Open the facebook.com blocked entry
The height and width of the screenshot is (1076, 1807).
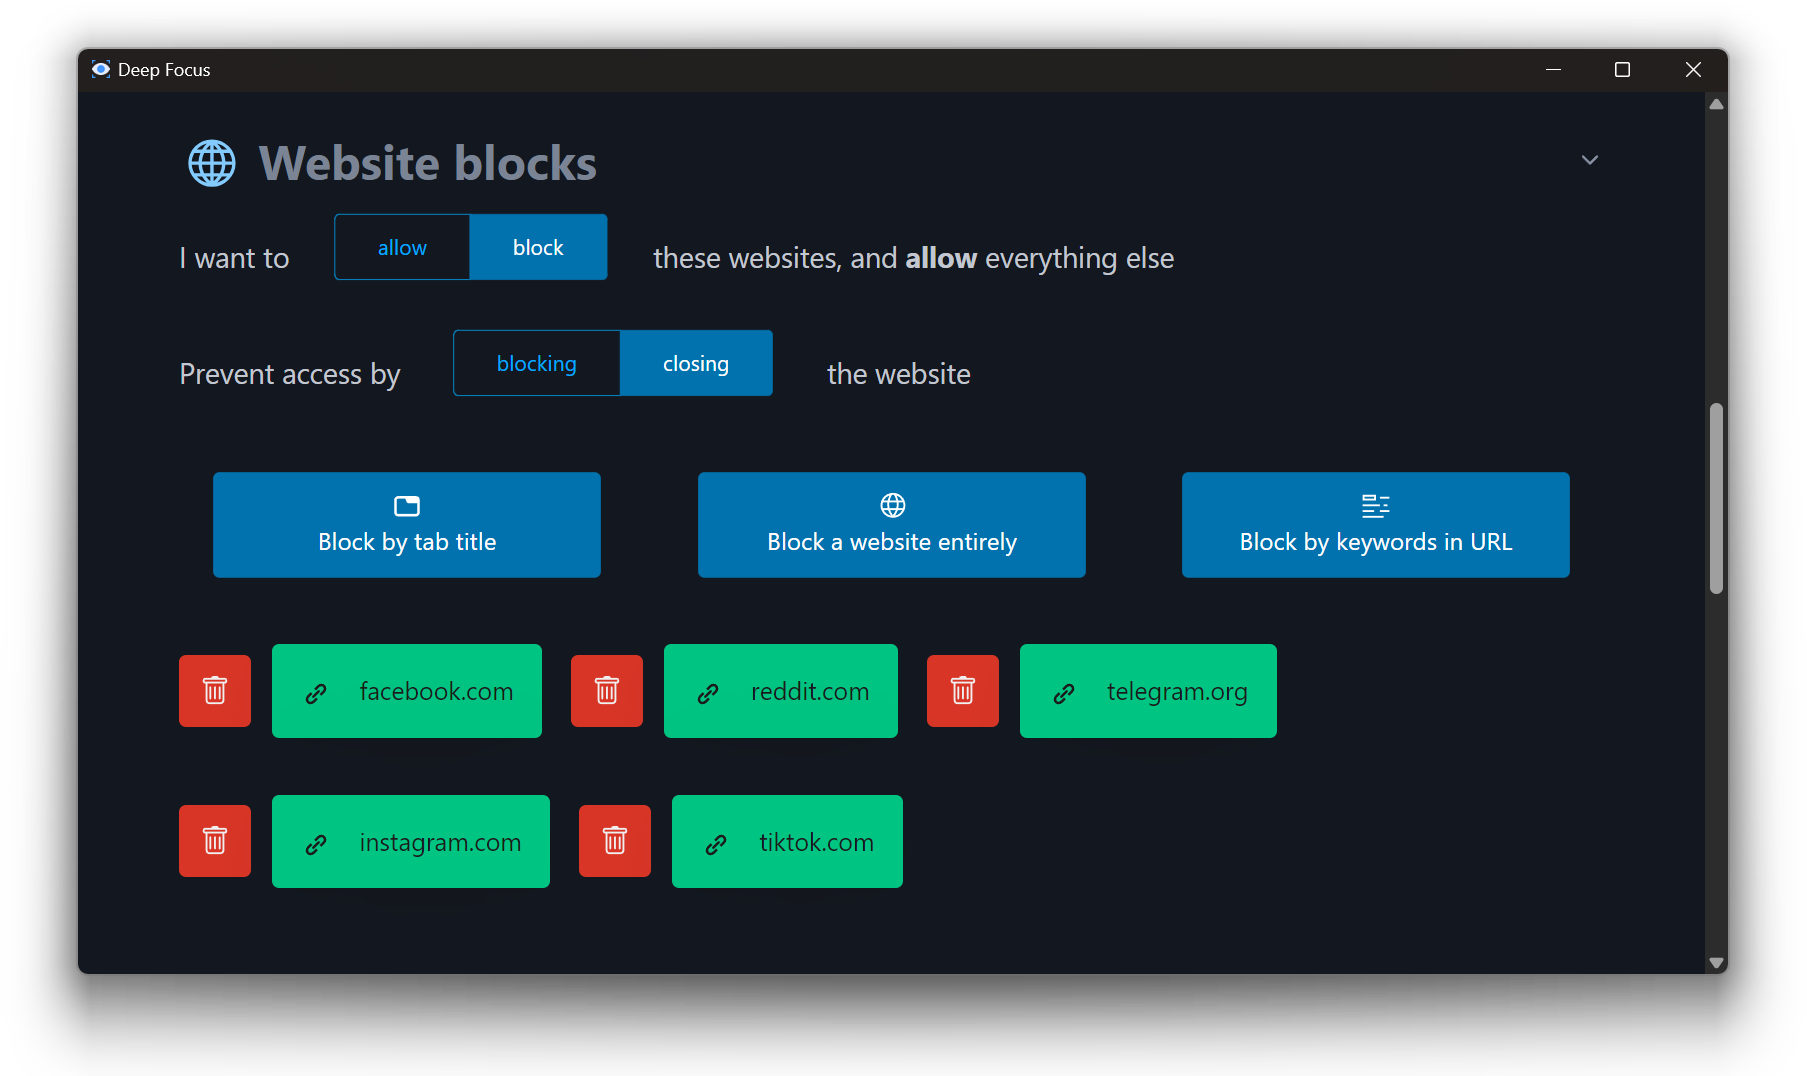[407, 691]
